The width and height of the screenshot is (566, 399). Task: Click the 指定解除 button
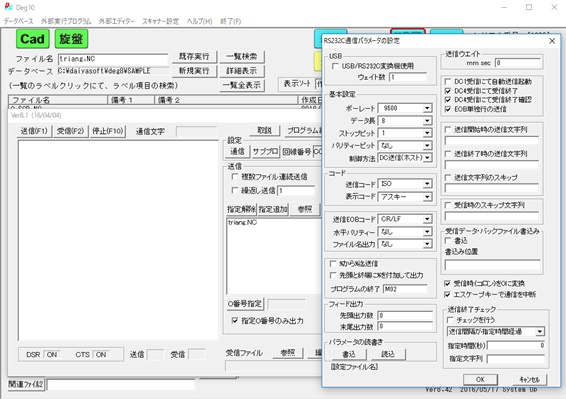click(x=241, y=209)
